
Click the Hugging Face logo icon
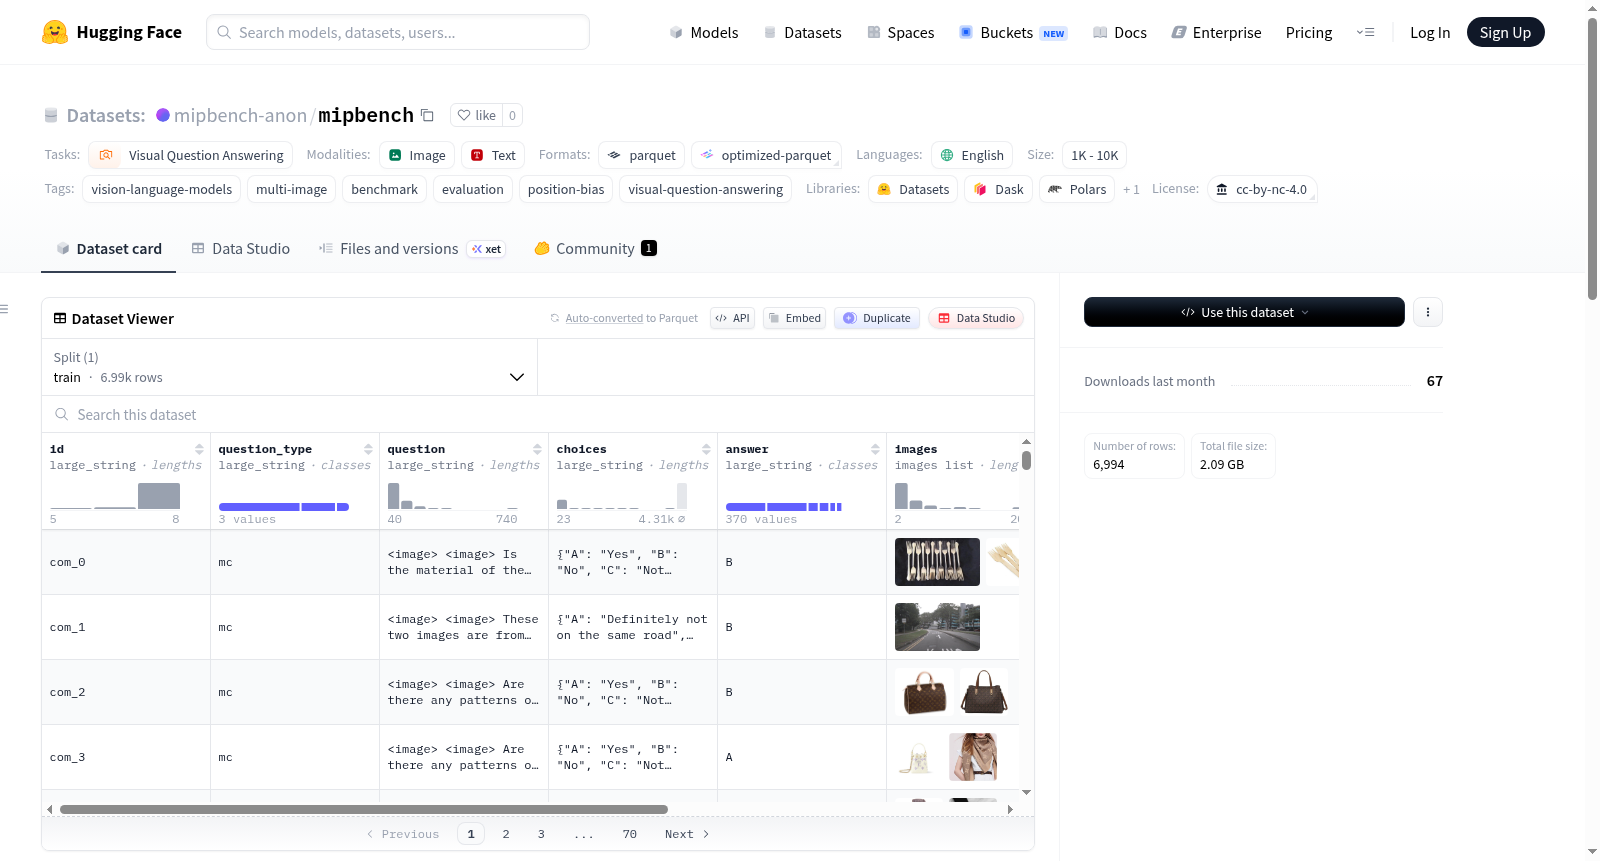coord(55,32)
